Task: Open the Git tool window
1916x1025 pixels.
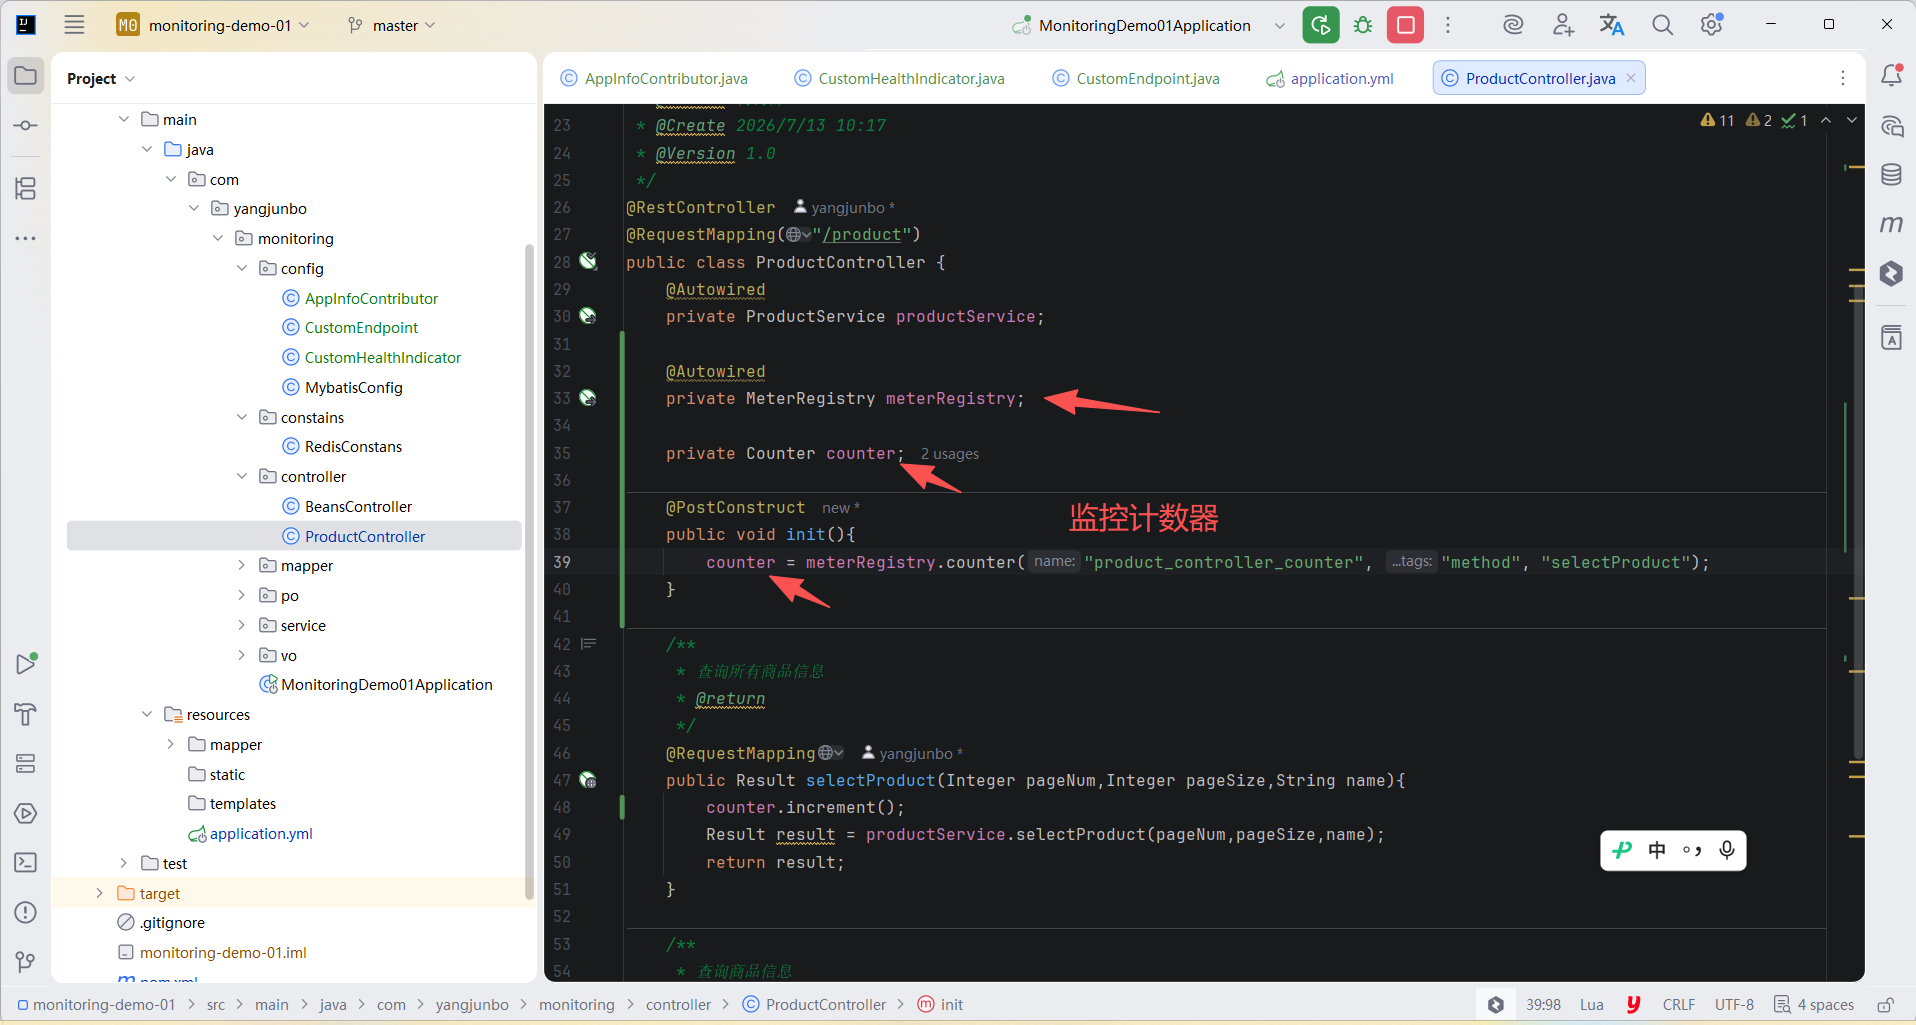Action: (26, 961)
